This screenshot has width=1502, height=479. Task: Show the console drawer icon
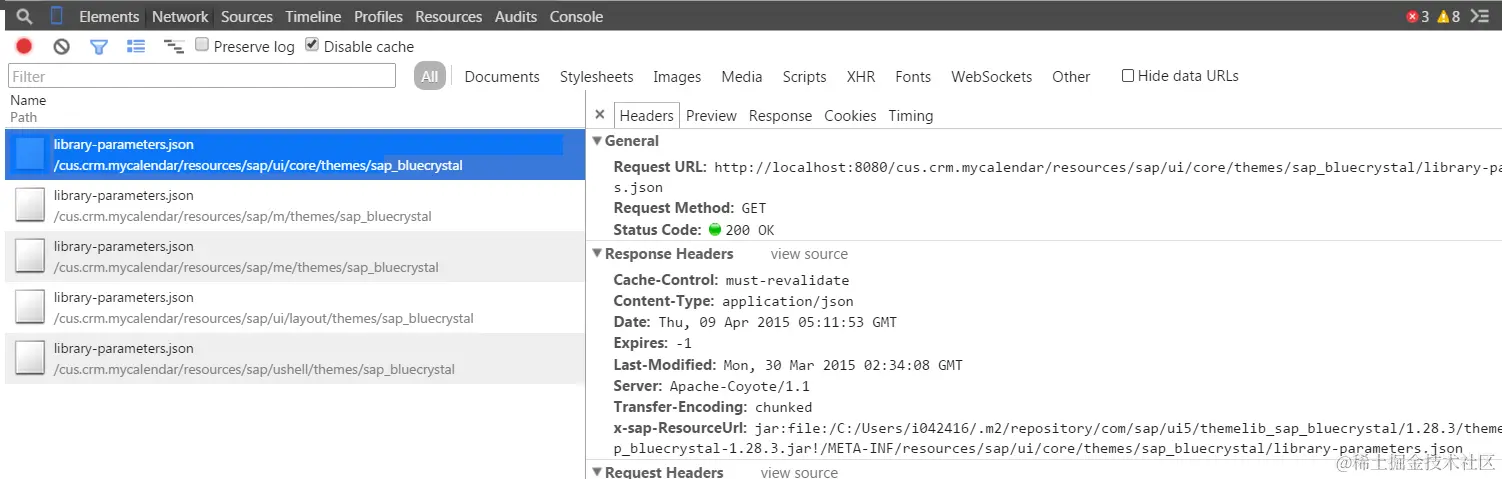pyautogui.click(x=1481, y=16)
